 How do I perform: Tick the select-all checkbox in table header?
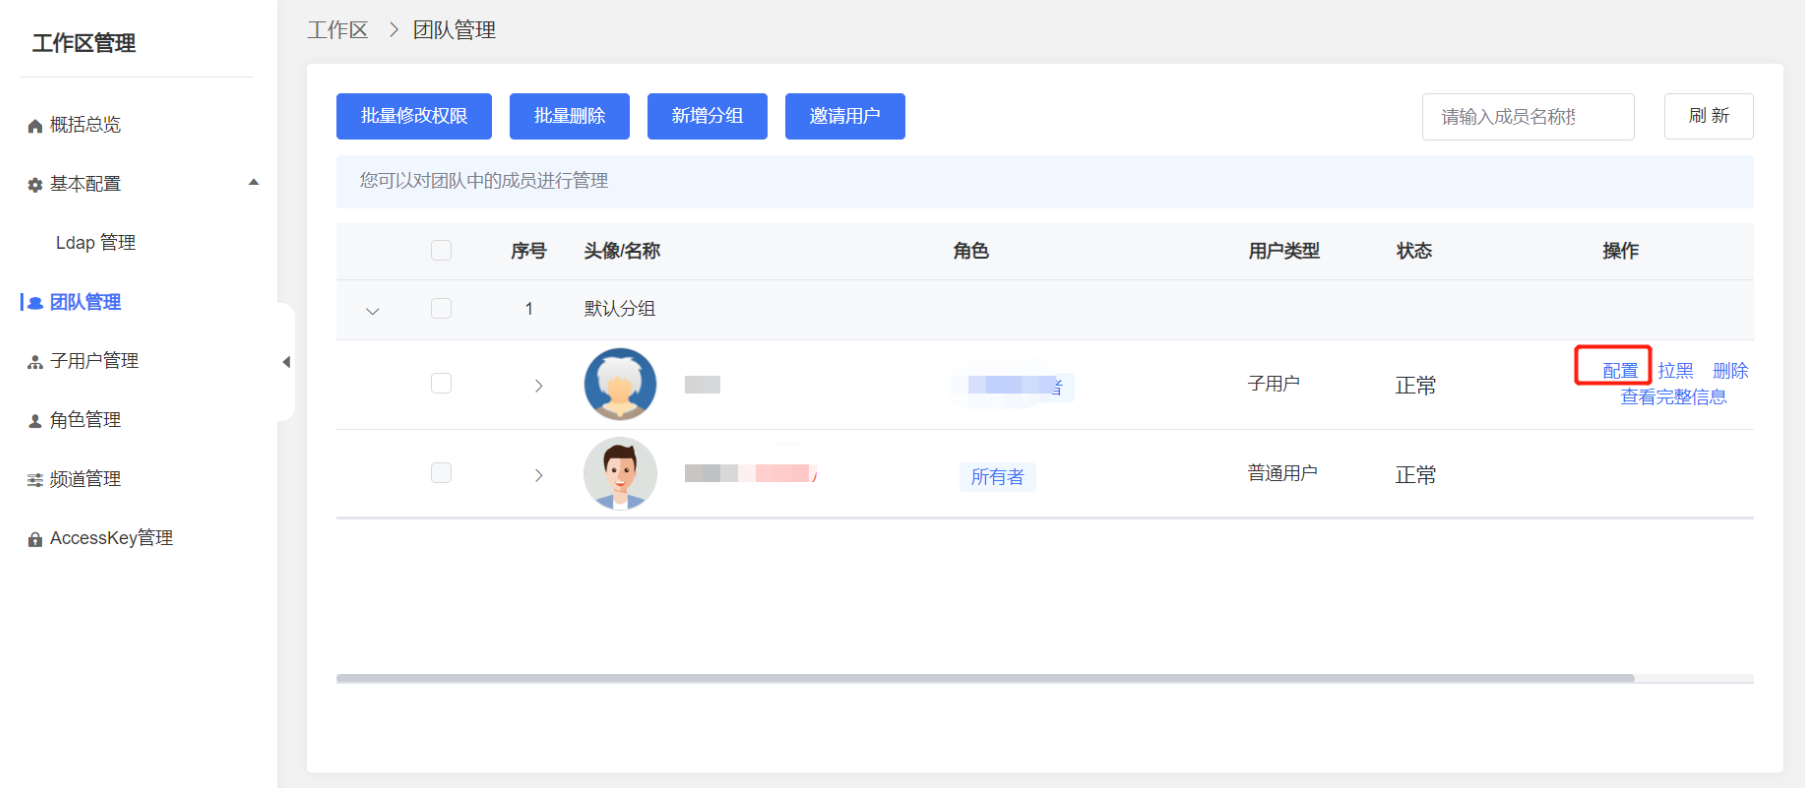pyautogui.click(x=441, y=250)
